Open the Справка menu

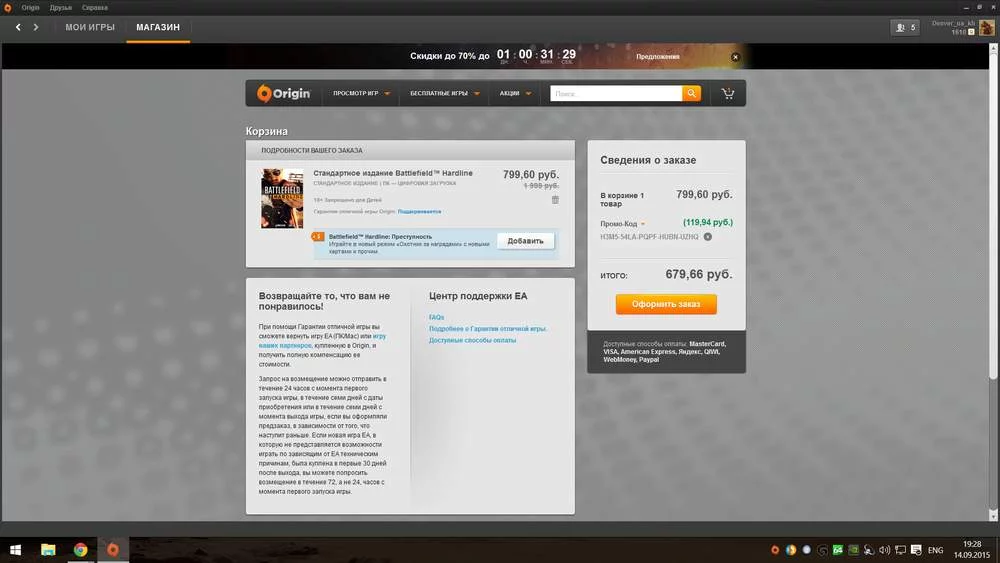point(94,8)
